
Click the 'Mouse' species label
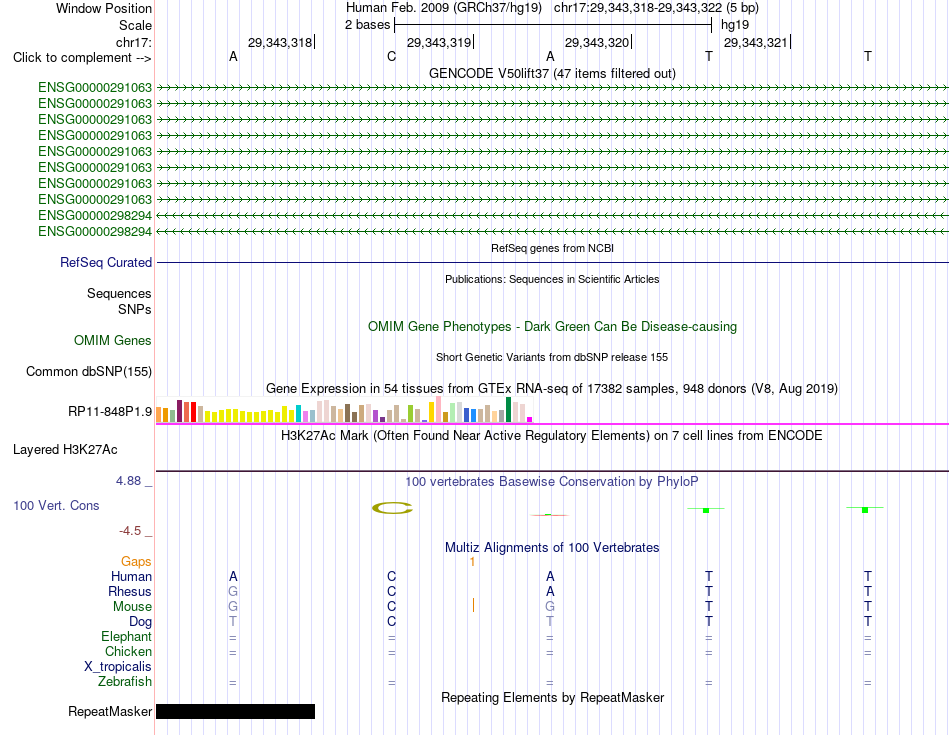pyautogui.click(x=132, y=607)
